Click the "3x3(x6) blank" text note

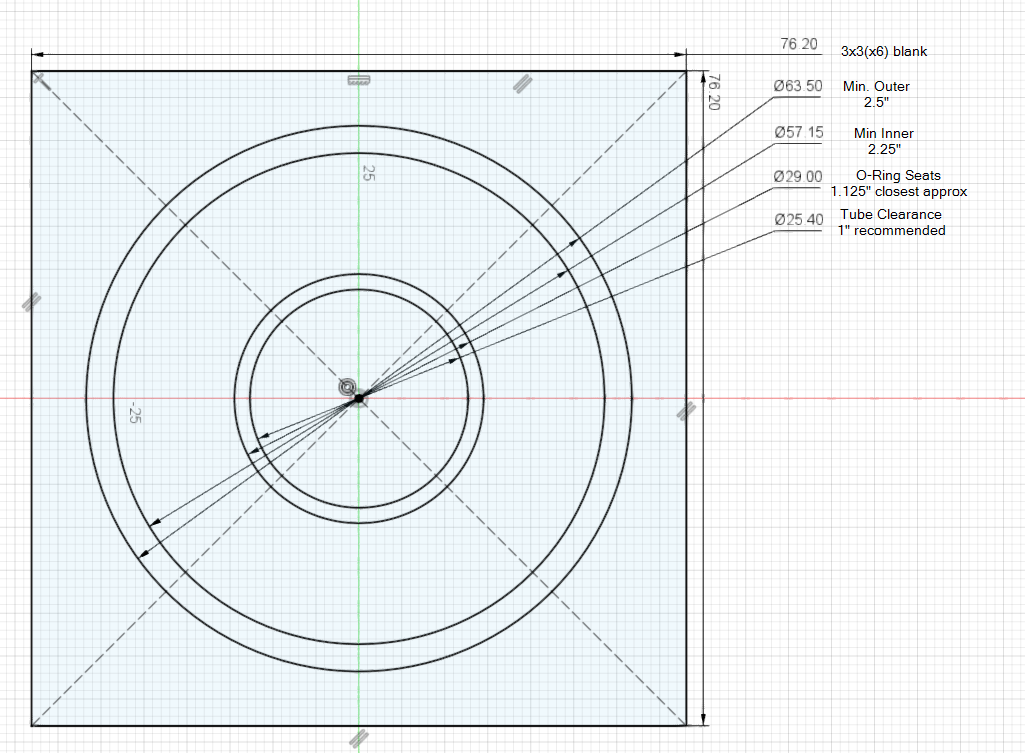886,51
